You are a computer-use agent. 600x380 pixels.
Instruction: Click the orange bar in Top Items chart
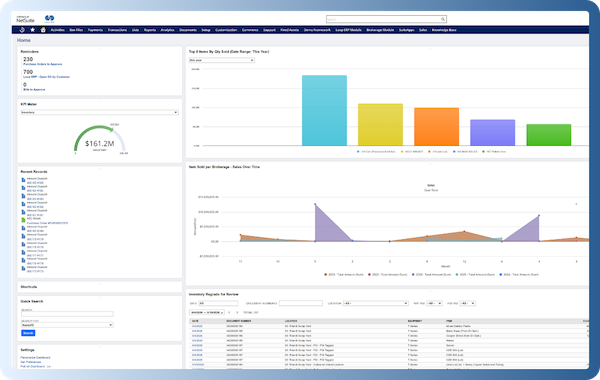coord(437,127)
